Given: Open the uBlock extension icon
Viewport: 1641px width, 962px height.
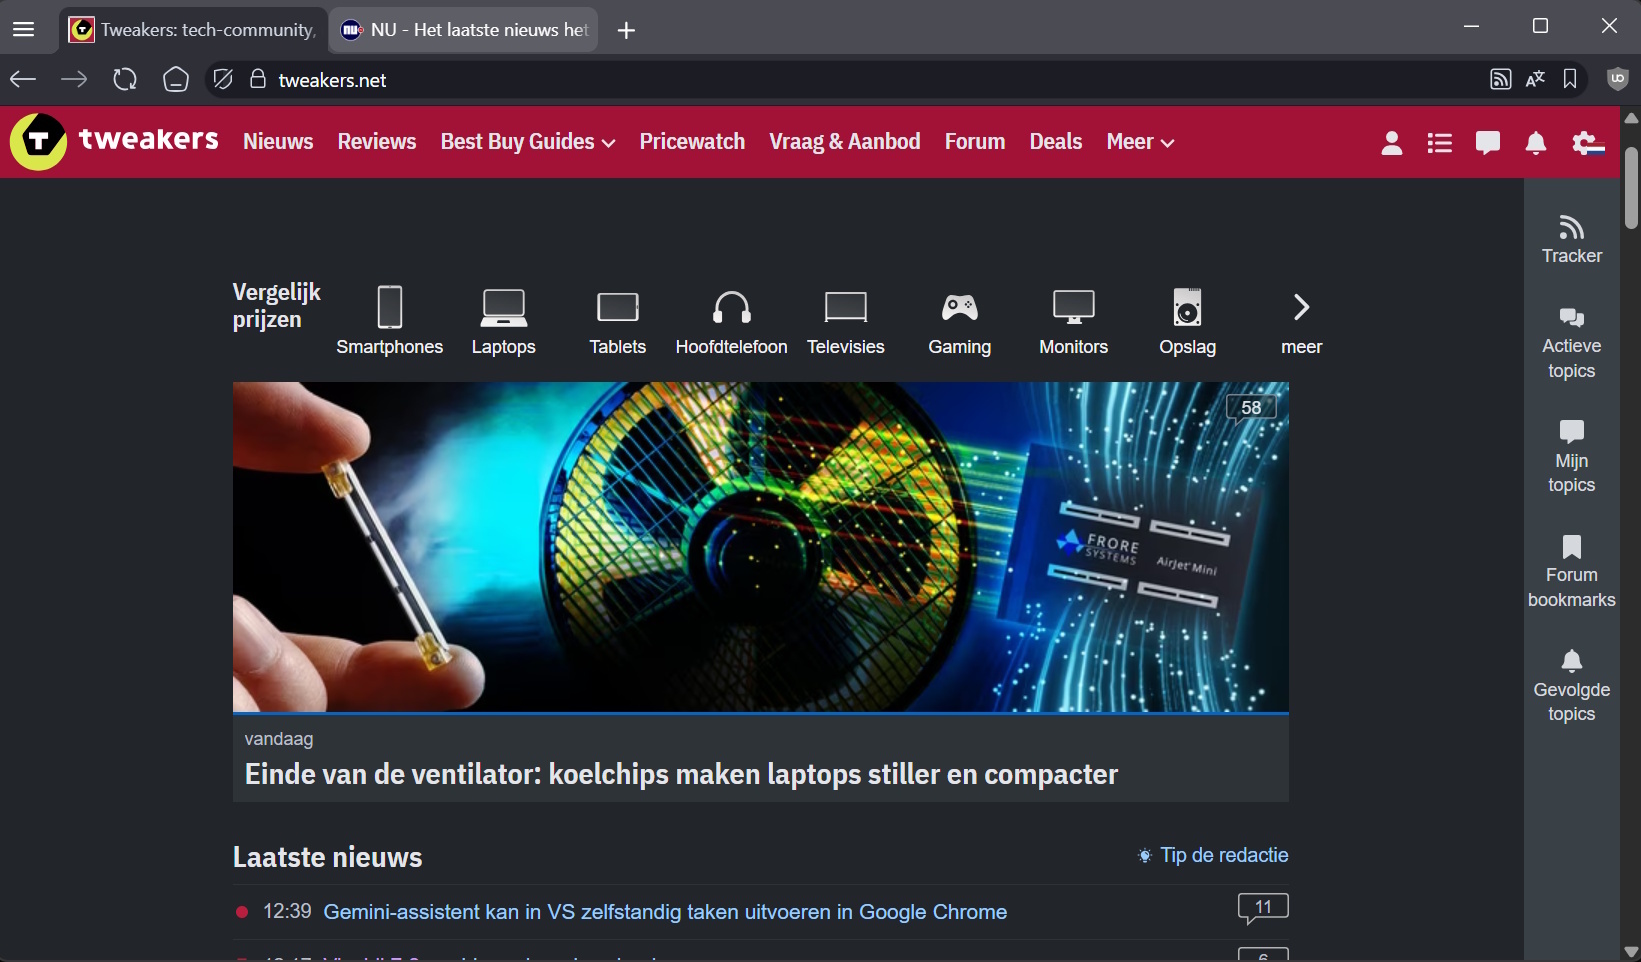Looking at the screenshot, I should pyautogui.click(x=1617, y=79).
